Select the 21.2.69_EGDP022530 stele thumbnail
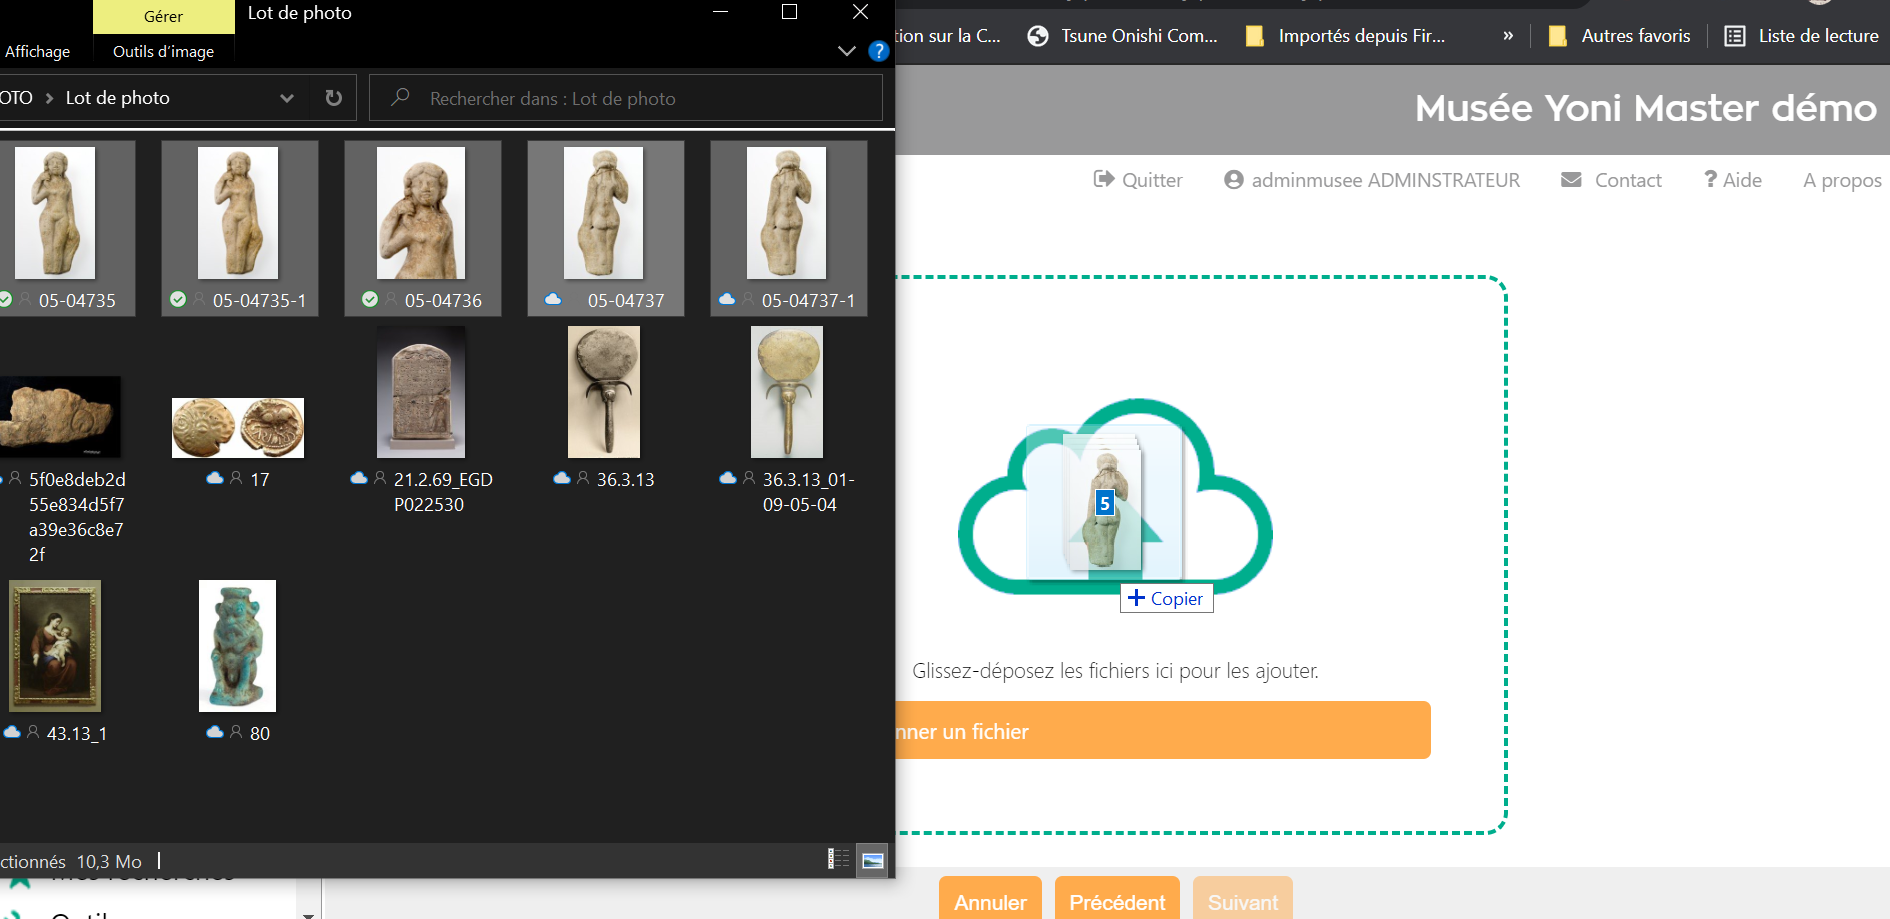This screenshot has width=1890, height=919. (421, 393)
